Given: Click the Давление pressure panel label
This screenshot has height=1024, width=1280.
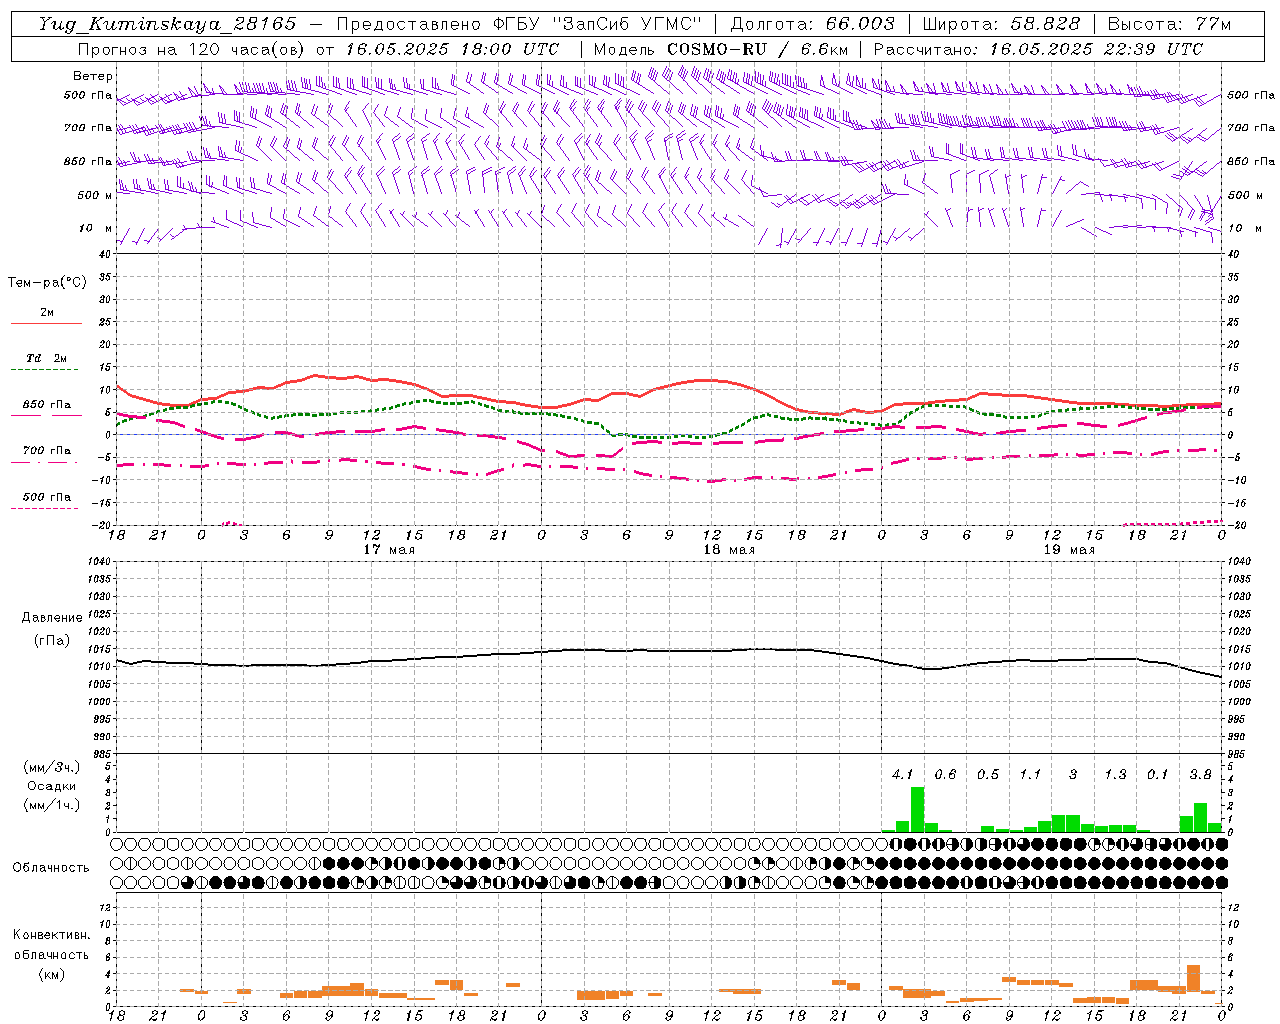Looking at the screenshot, I should click(x=52, y=618).
